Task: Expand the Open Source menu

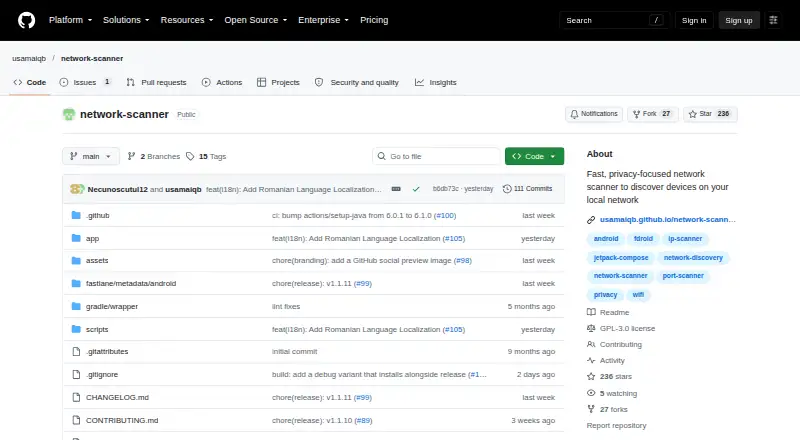Action: [256, 20]
